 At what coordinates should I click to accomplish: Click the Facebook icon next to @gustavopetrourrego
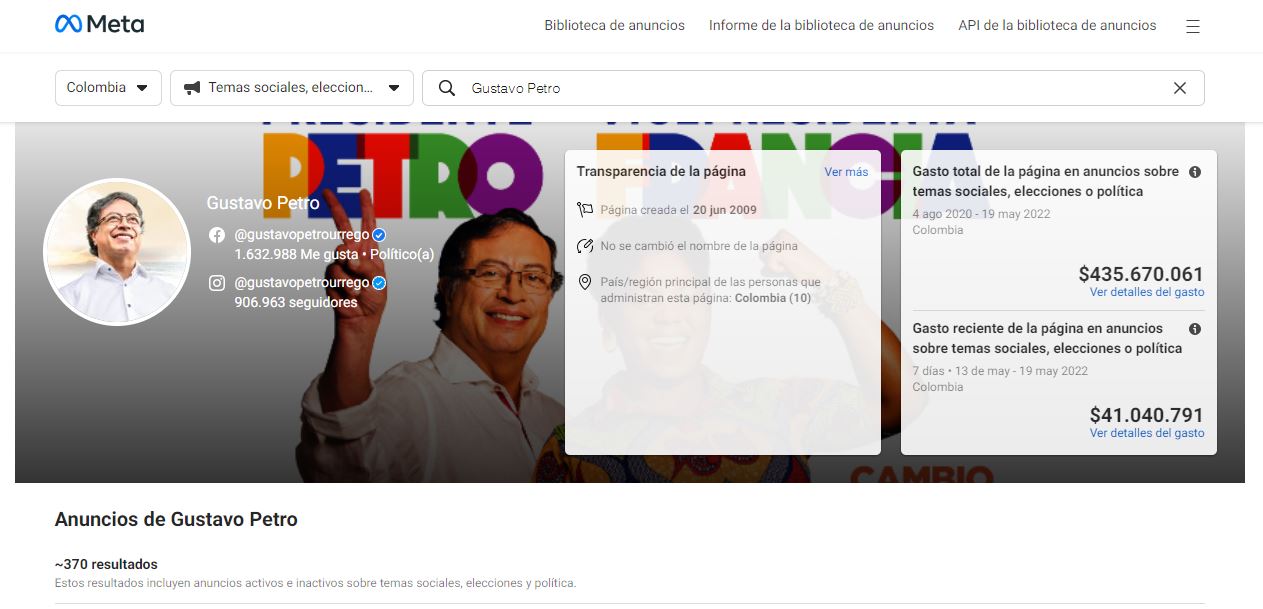(x=217, y=235)
